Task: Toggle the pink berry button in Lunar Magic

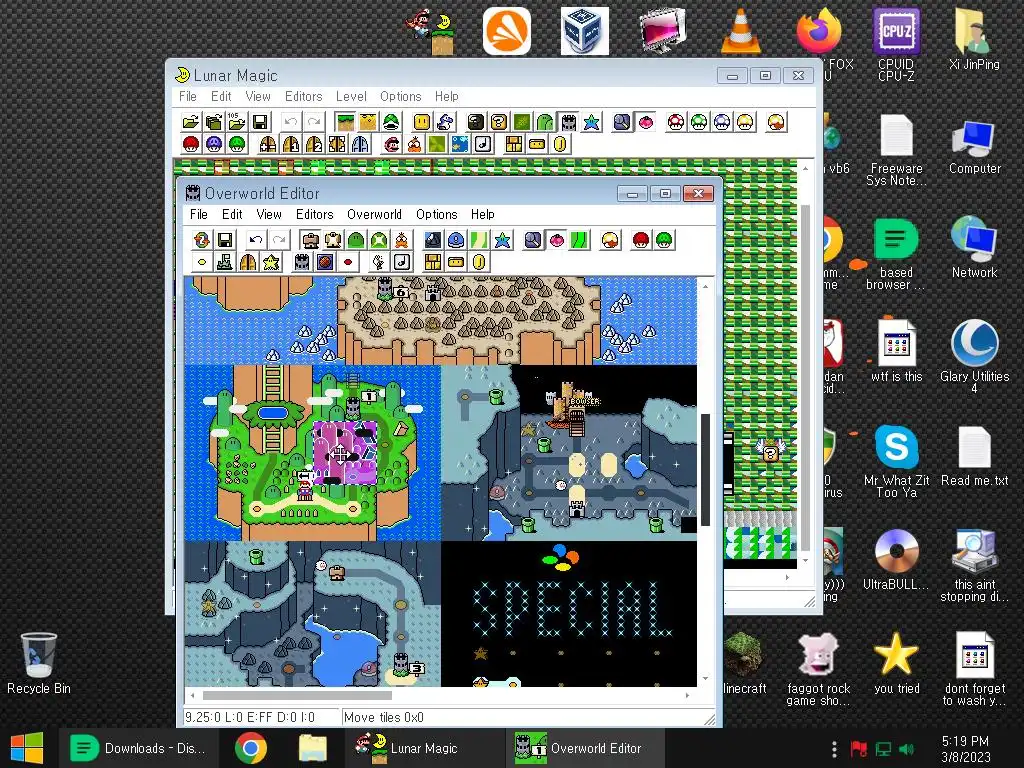Action: pyautogui.click(x=645, y=122)
